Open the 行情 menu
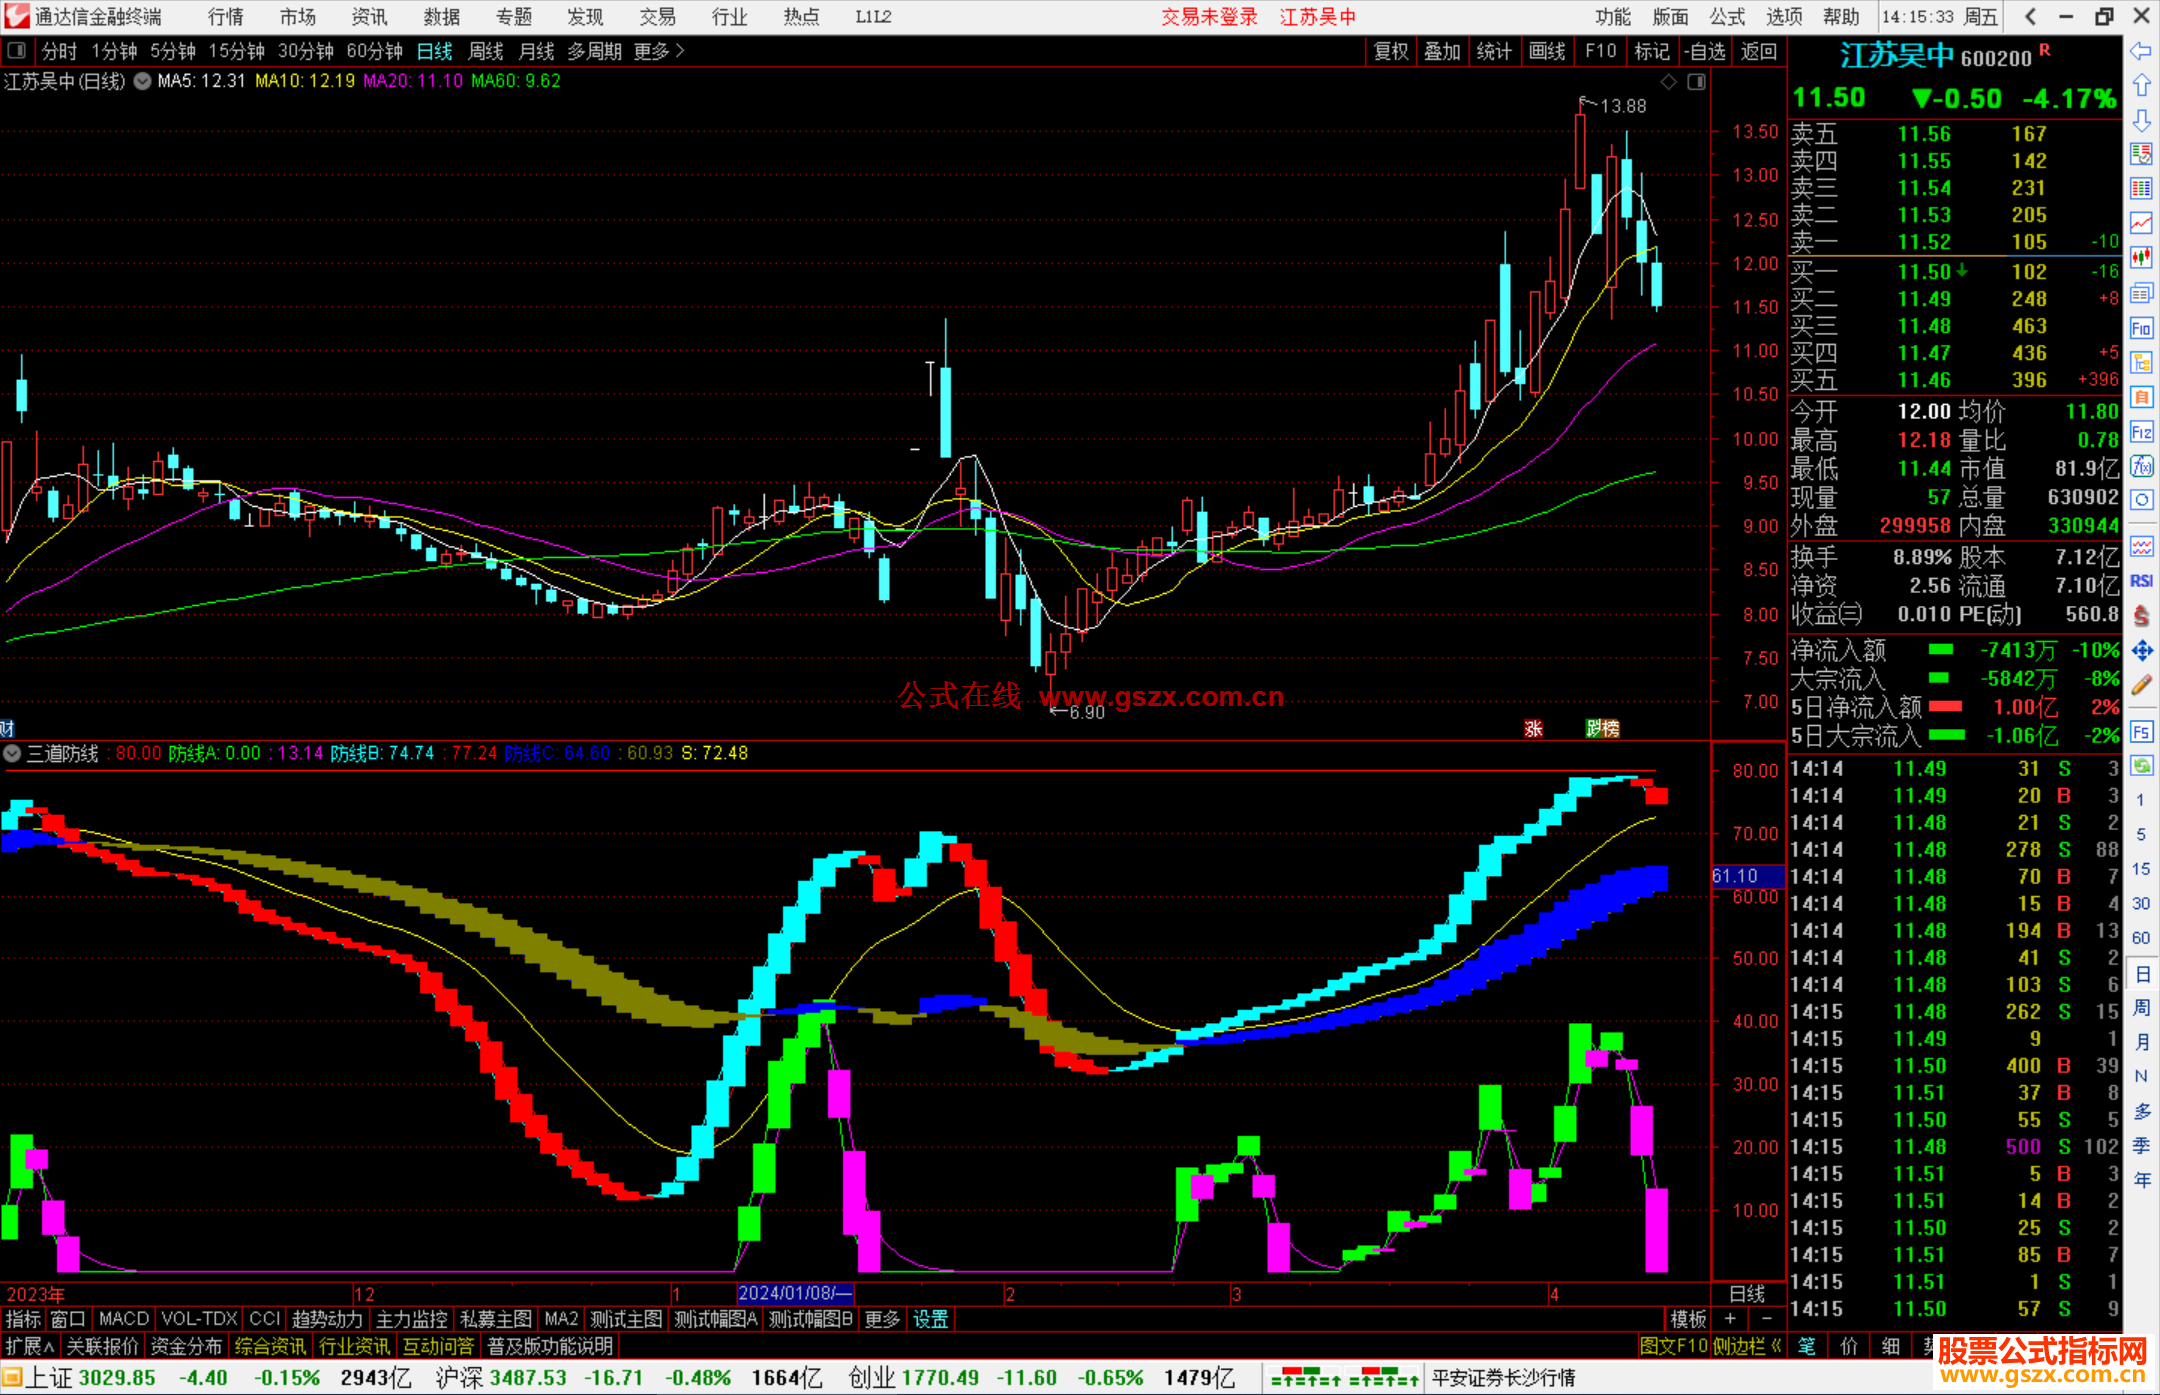Viewport: 2160px width, 1395px height. [226, 16]
